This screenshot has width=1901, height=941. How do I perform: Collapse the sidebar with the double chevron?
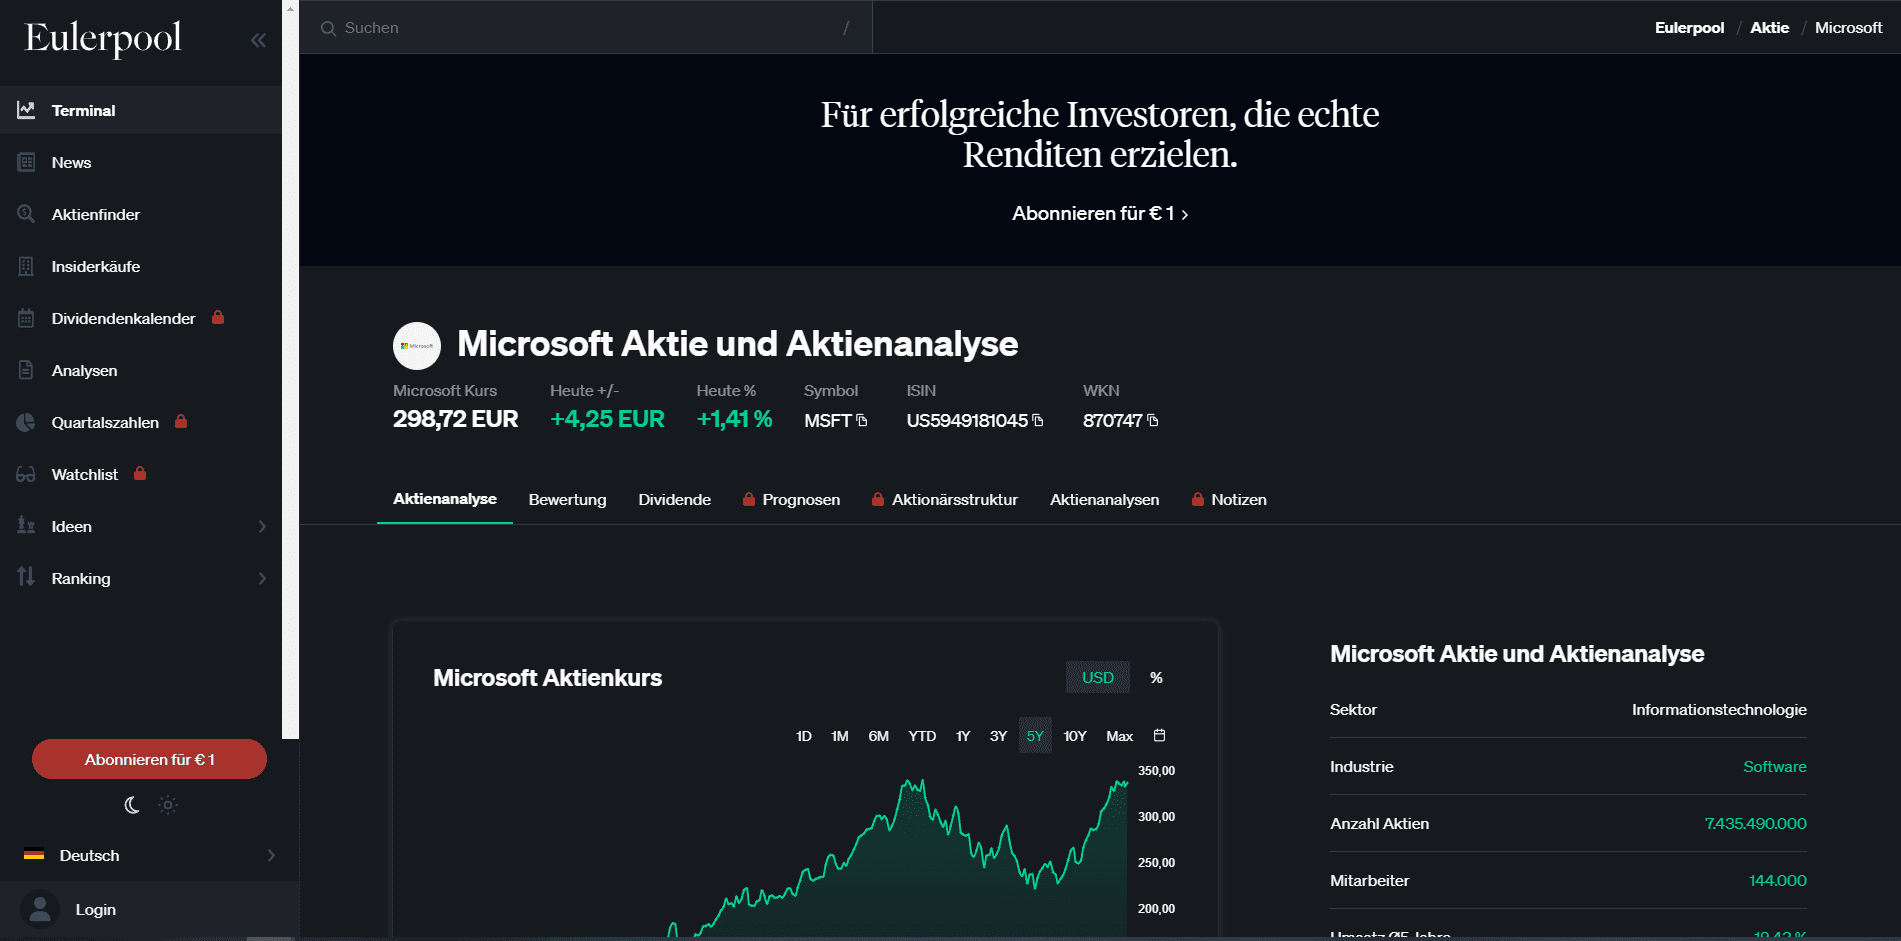258,40
